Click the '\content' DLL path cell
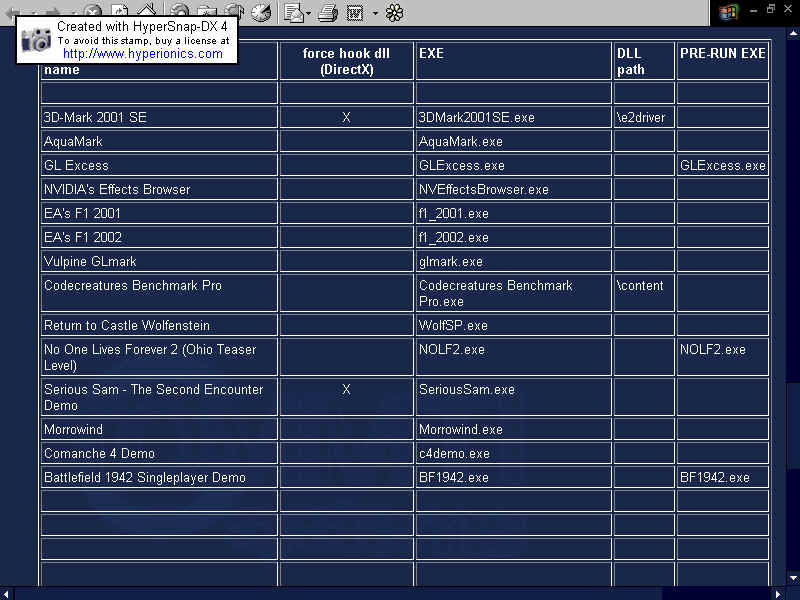The image size is (800, 600). [644, 293]
